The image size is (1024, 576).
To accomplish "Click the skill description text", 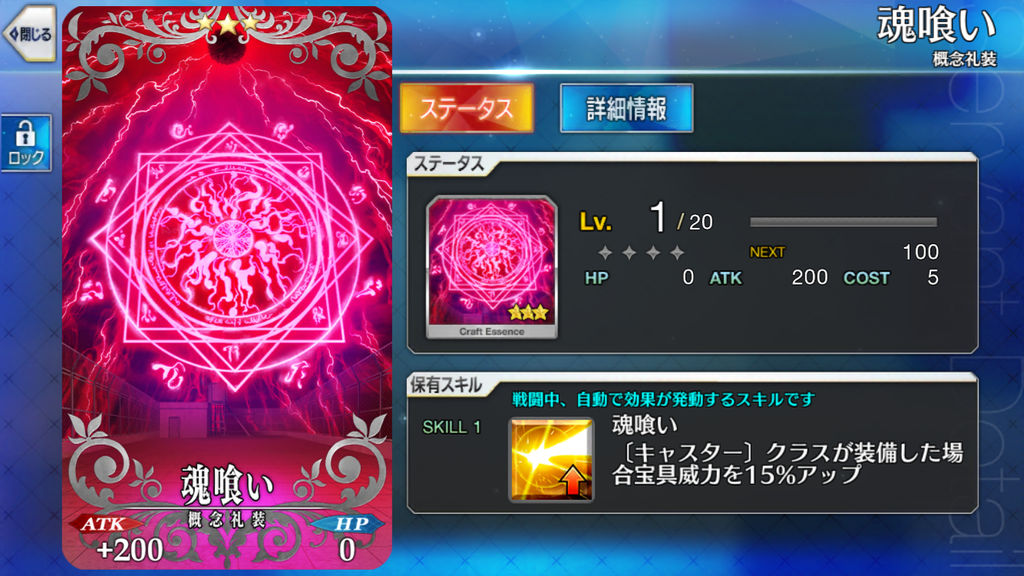I will point(787,464).
